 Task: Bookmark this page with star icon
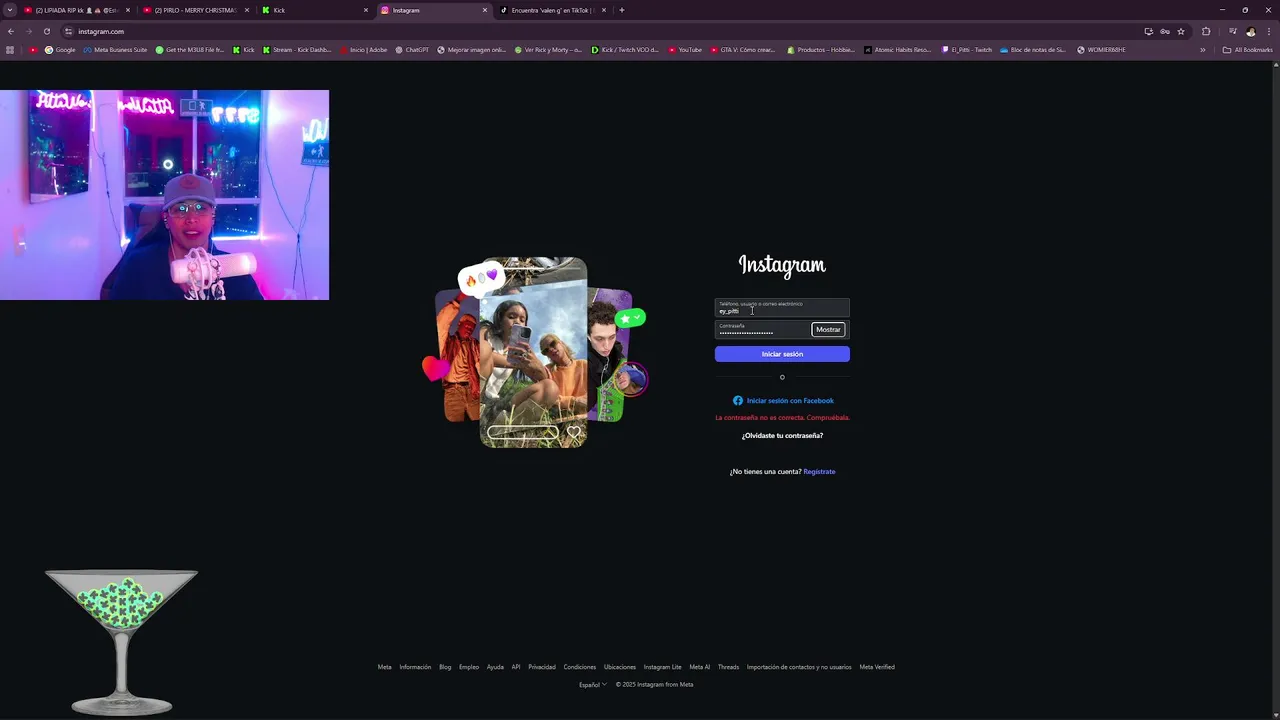[x=1181, y=31]
